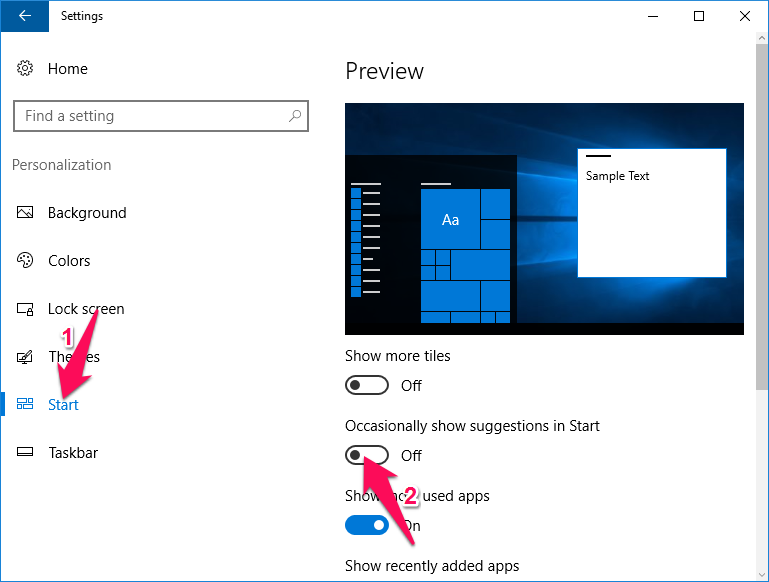Enable the Show more tiles switch
Image resolution: width=769 pixels, height=582 pixels.
coord(366,385)
